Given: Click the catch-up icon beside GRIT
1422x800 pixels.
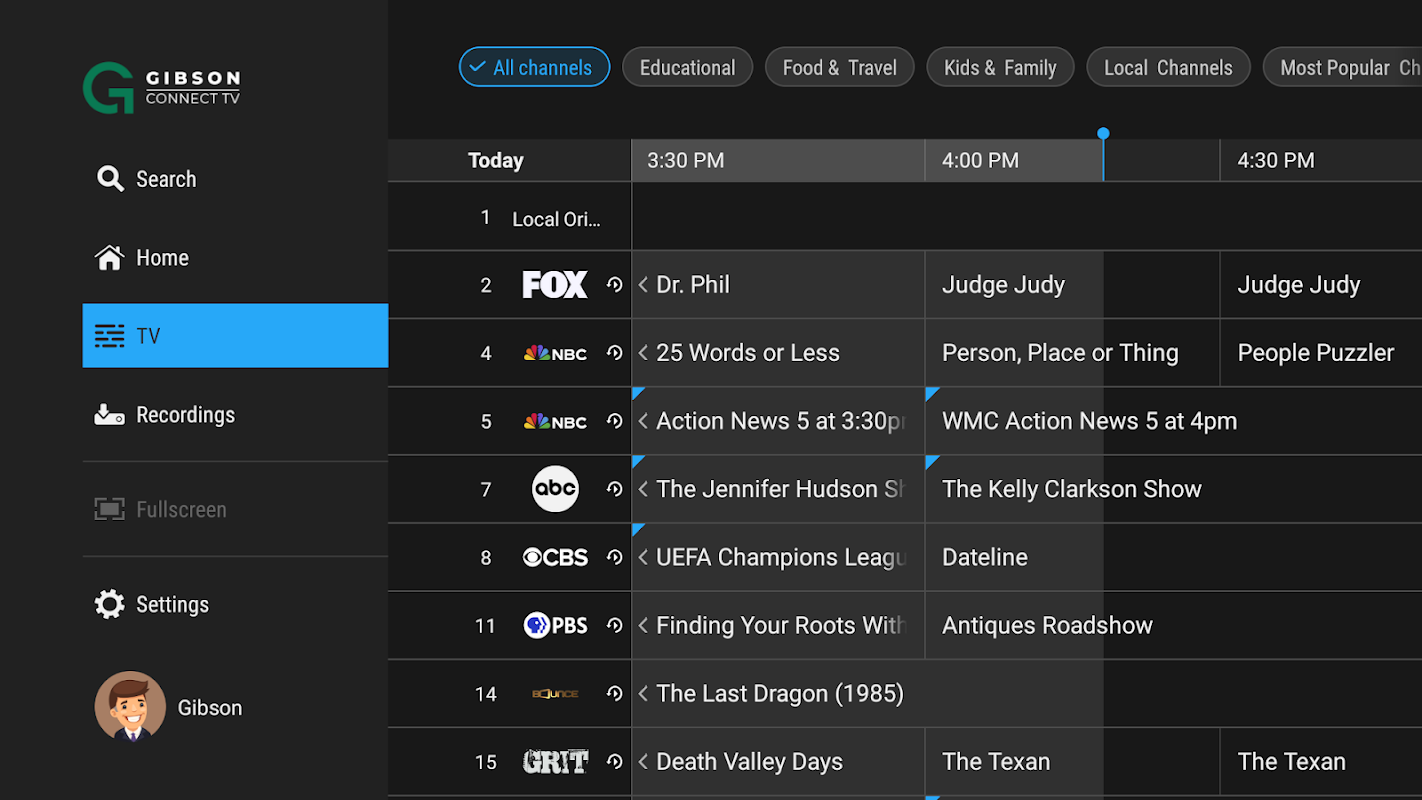Looking at the screenshot, I should 614,761.
